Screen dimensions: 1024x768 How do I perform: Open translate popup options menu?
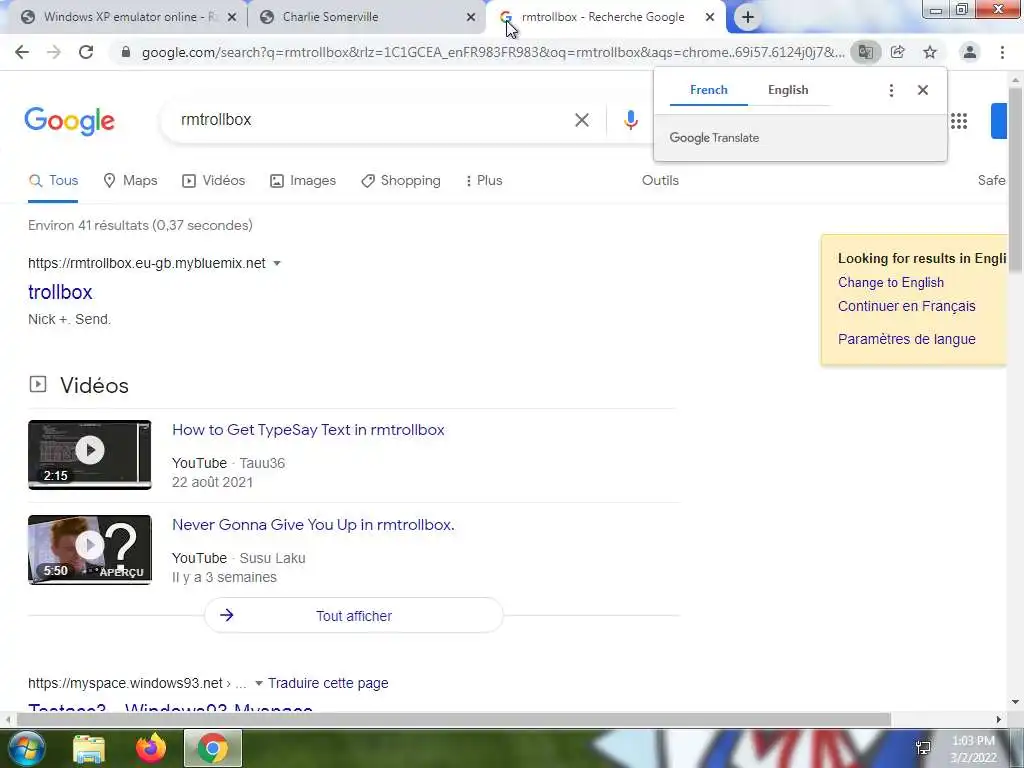(891, 90)
